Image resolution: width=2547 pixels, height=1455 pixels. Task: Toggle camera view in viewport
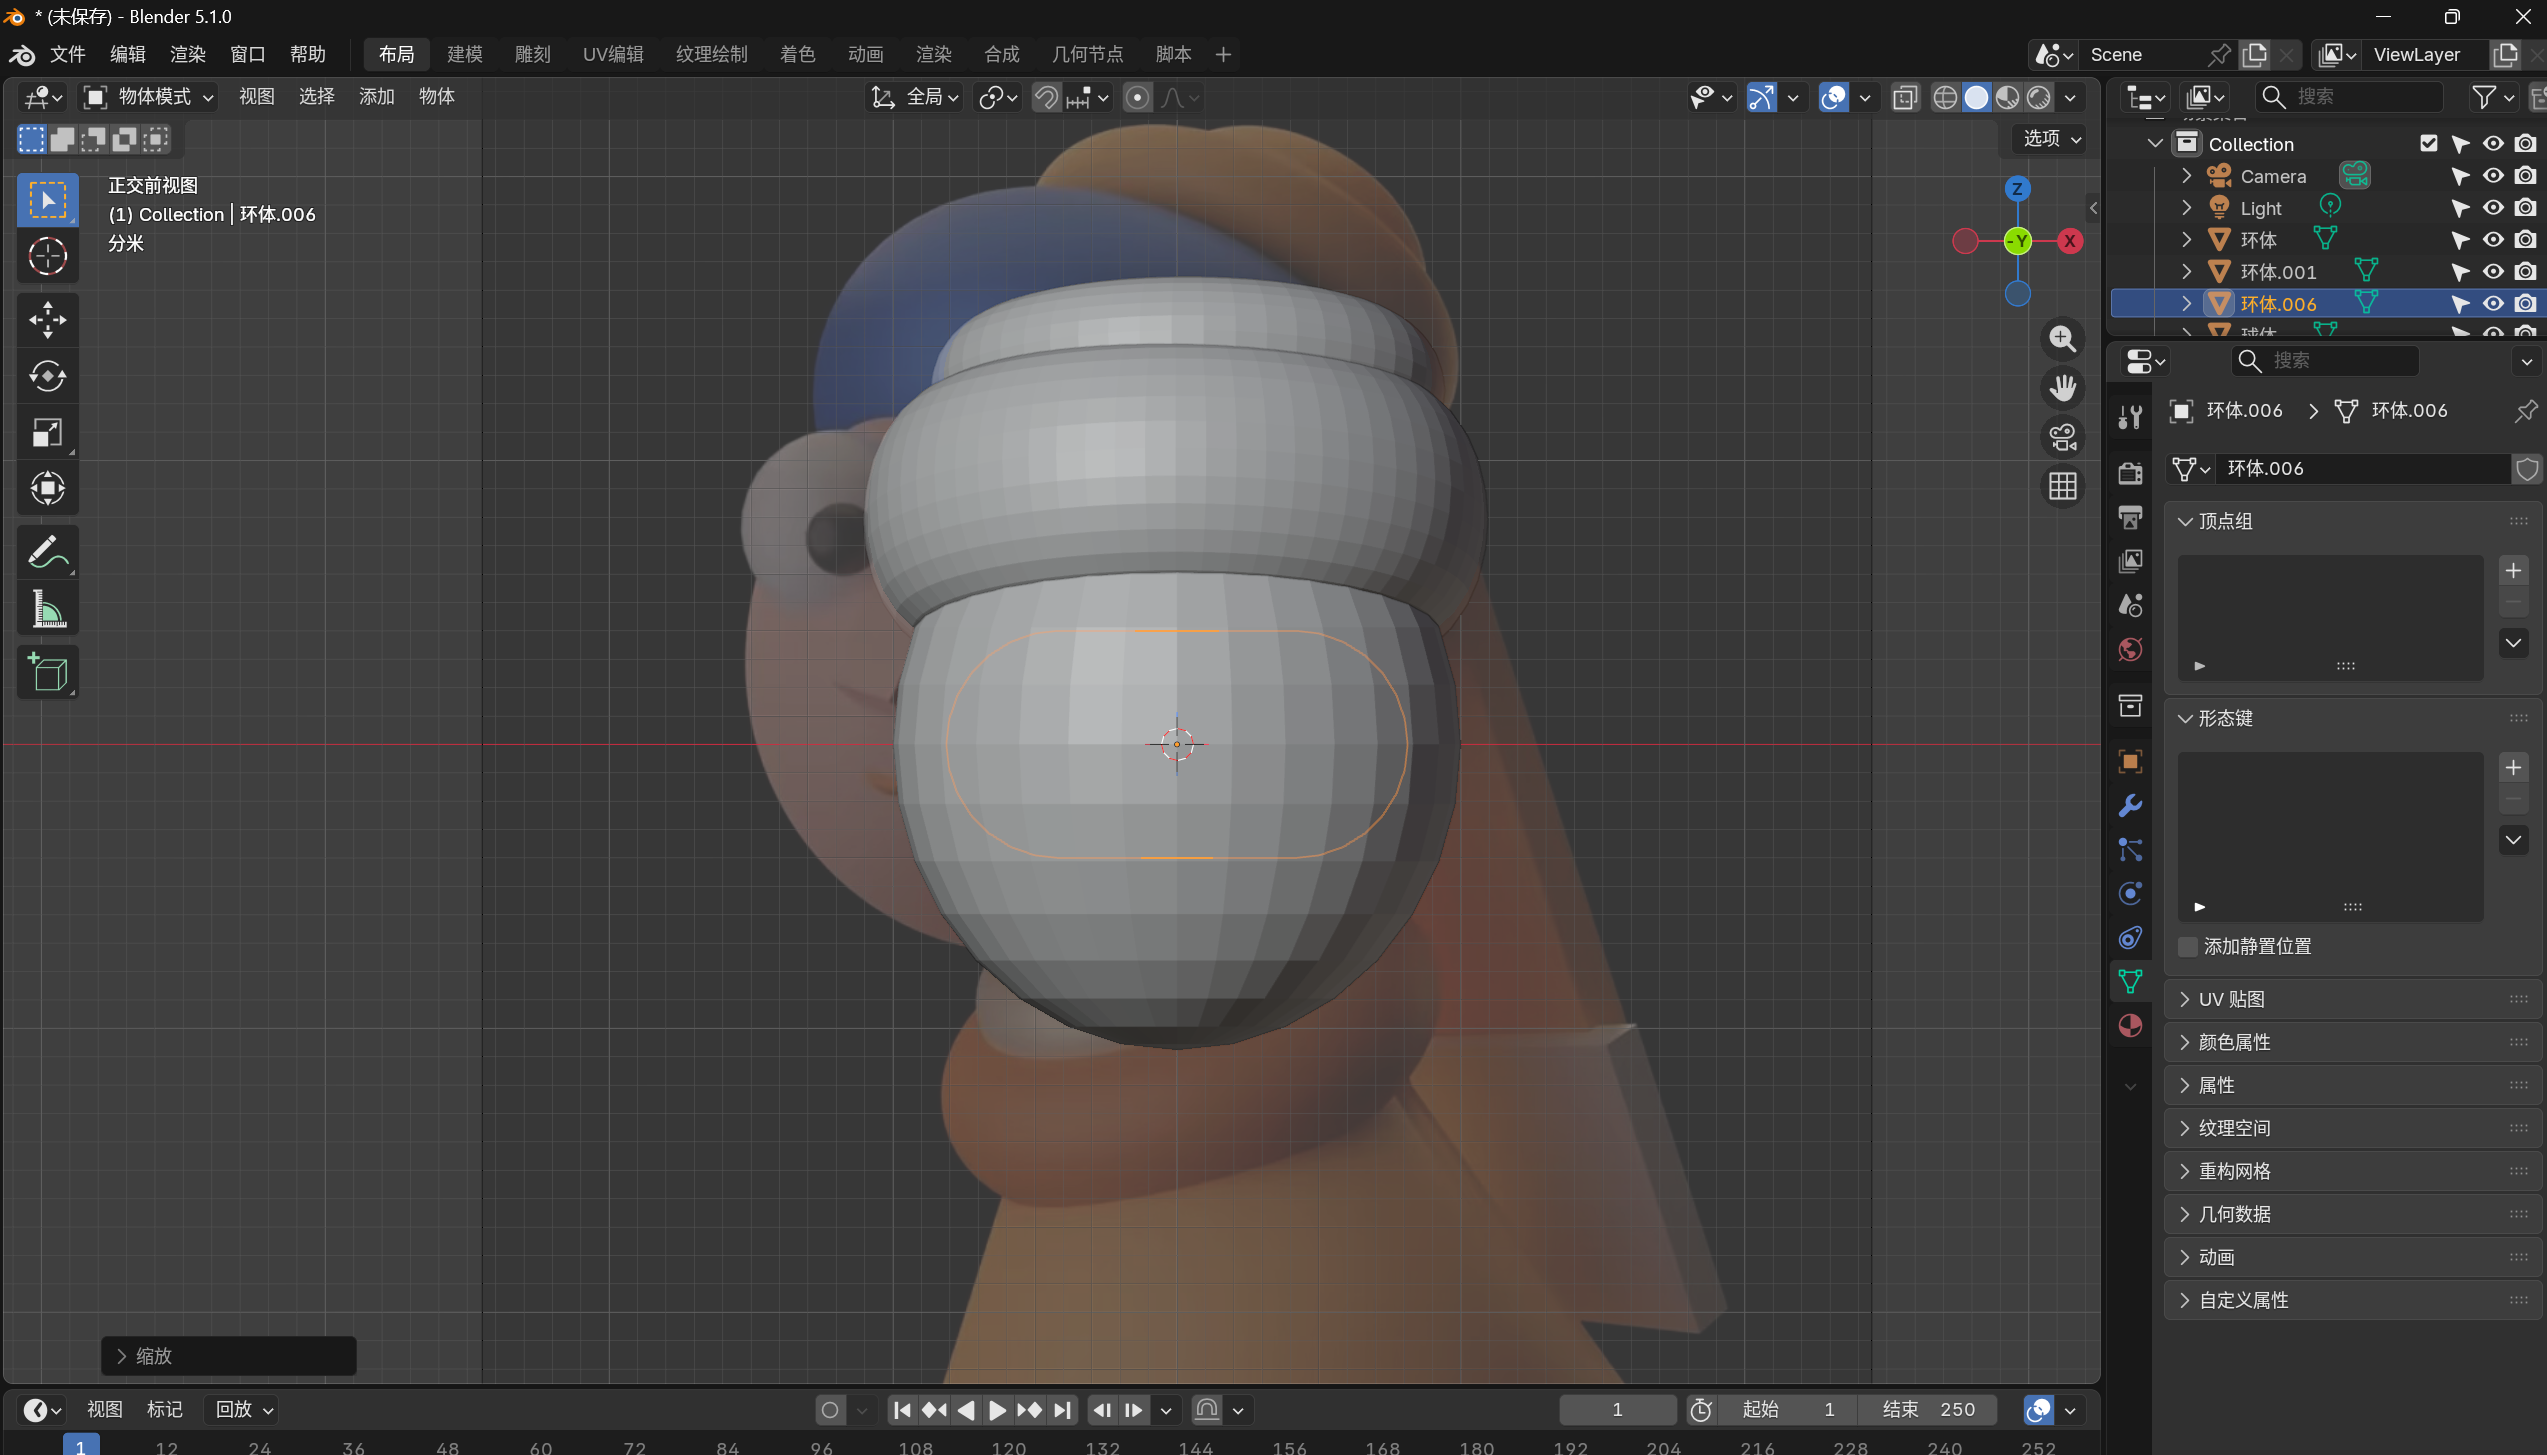click(2062, 437)
